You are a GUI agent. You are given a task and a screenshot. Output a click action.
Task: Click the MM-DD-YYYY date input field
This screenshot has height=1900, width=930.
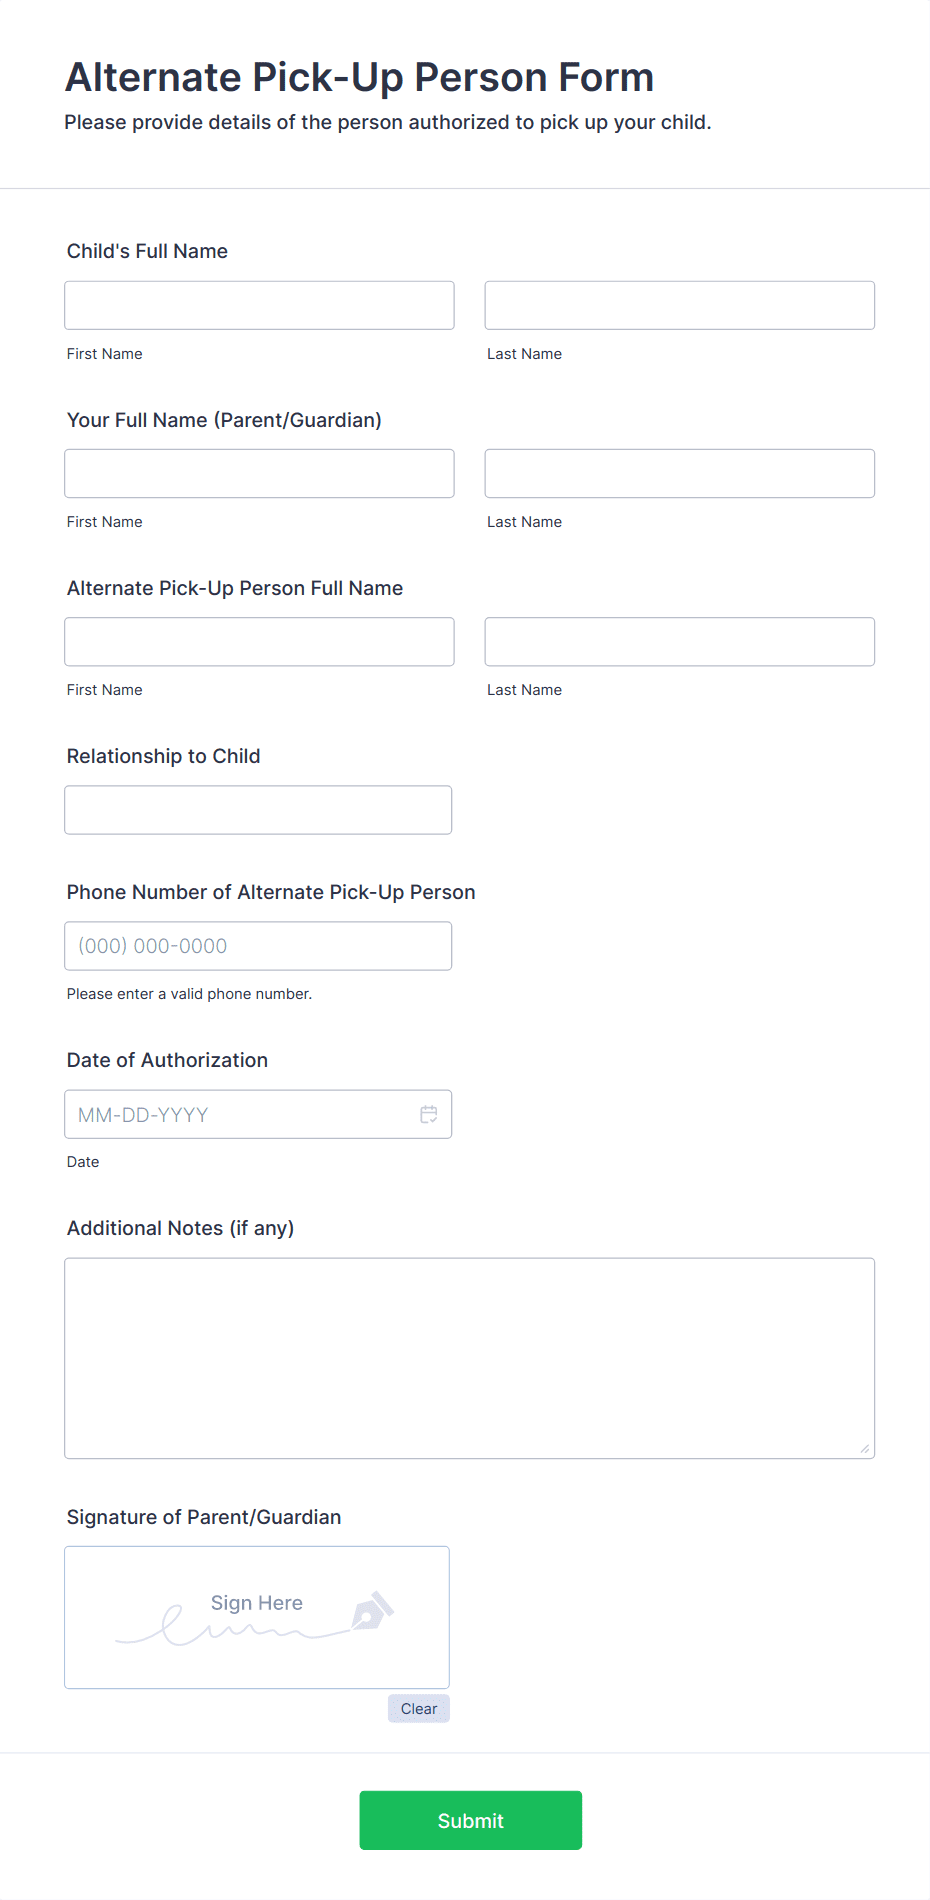pyautogui.click(x=240, y=1114)
